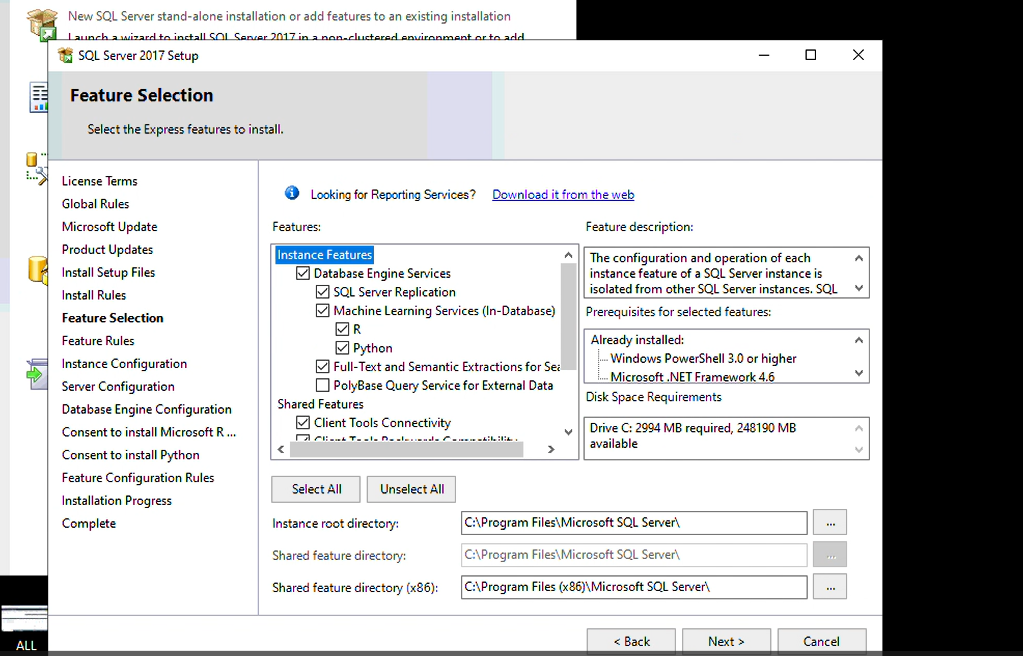Viewport: 1023px width, 656px height.
Task: Uncheck the R feature checkbox
Action: pyautogui.click(x=342, y=329)
